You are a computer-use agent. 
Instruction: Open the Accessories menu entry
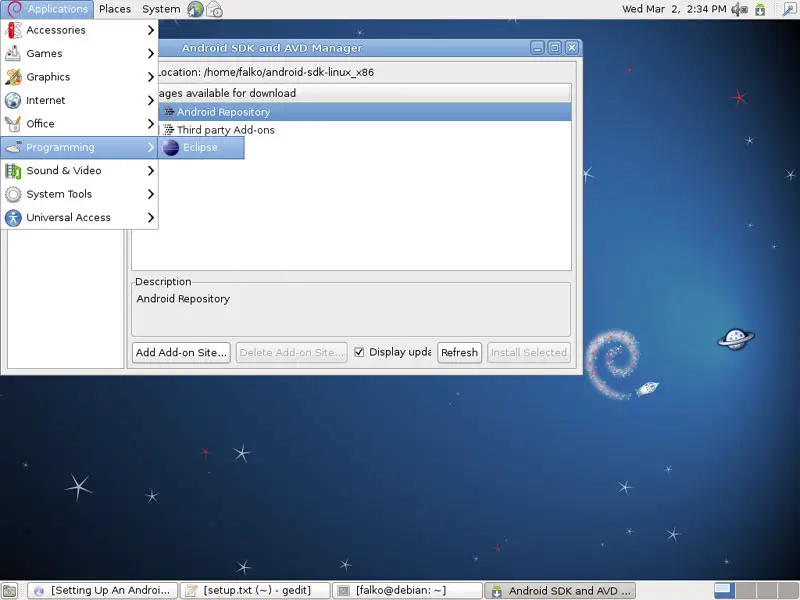[x=79, y=30]
